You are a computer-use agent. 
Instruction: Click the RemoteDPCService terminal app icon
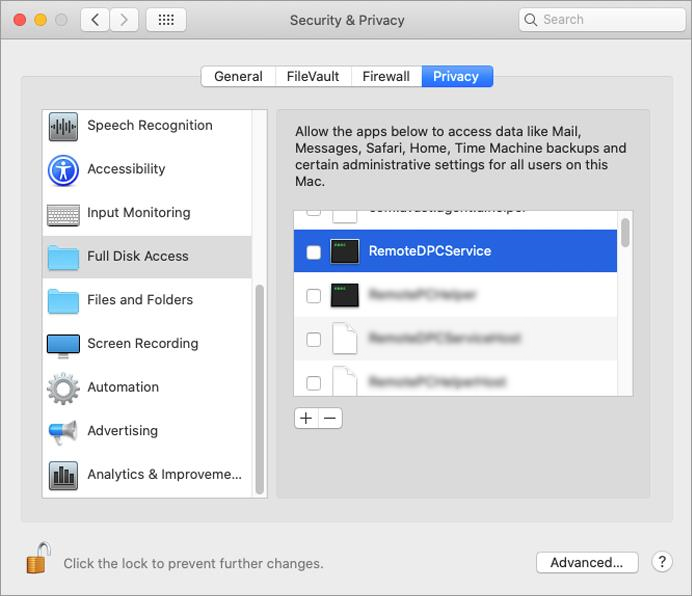344,252
